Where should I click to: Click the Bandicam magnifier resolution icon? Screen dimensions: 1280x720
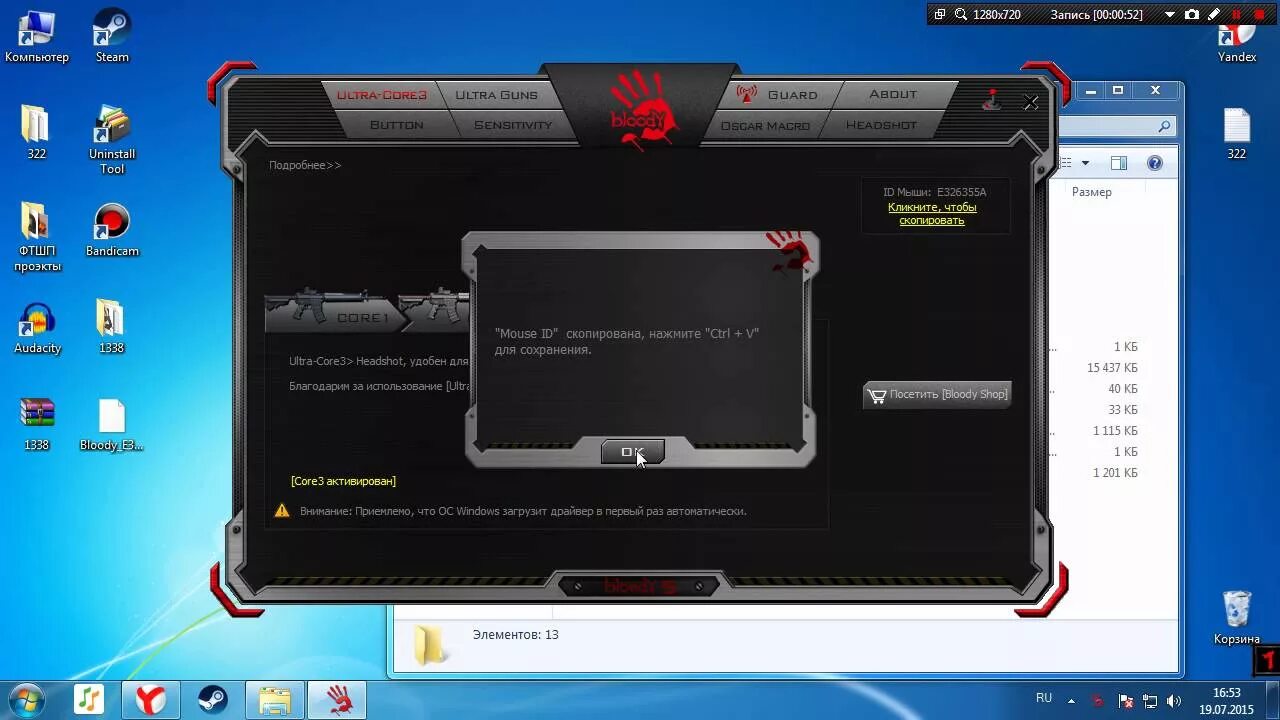[x=961, y=14]
